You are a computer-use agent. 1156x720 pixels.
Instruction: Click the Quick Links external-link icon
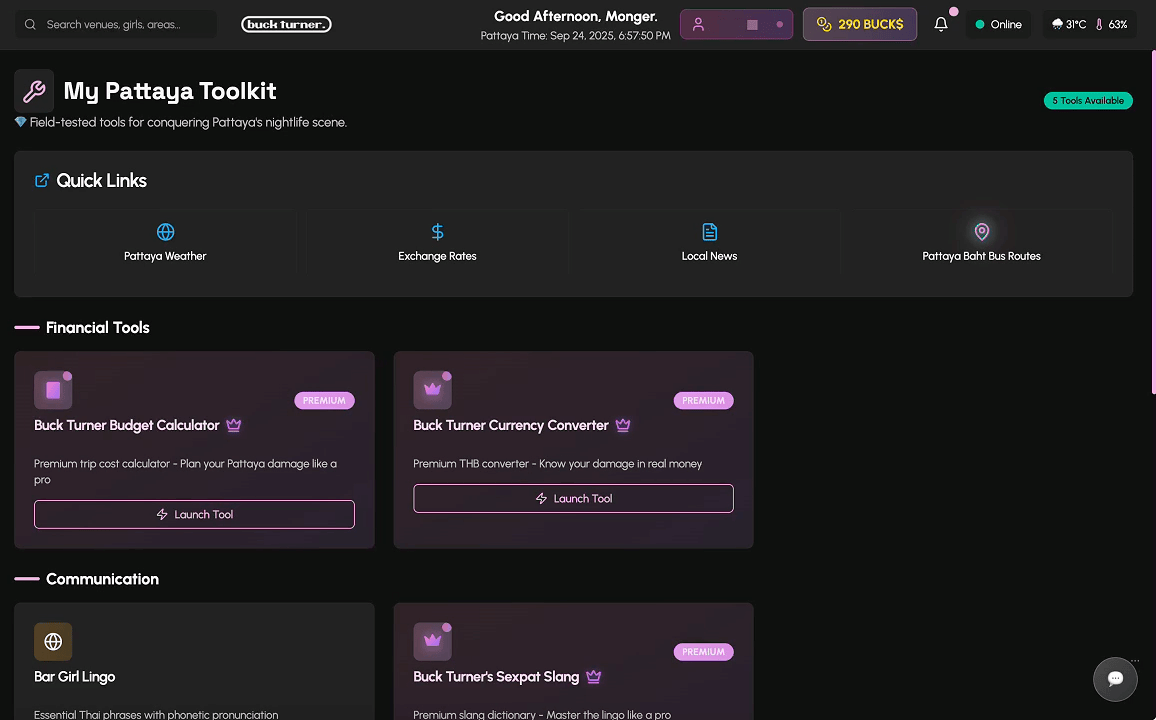click(42, 180)
